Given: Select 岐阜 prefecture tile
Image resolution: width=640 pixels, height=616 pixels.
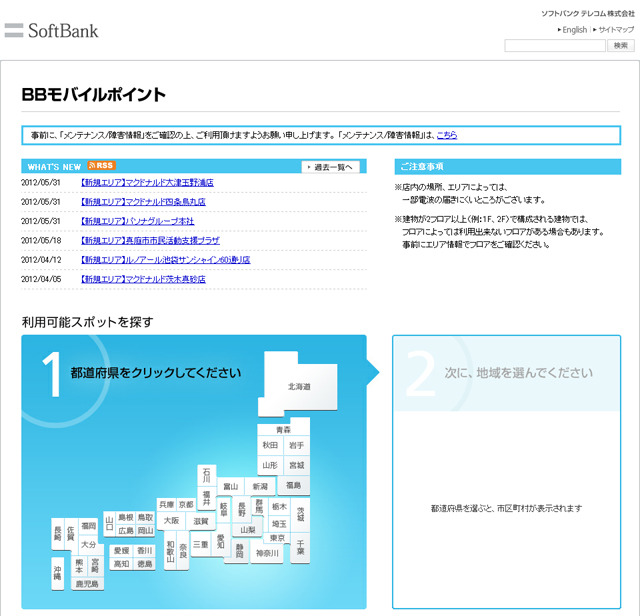Looking at the screenshot, I should pyautogui.click(x=224, y=509).
